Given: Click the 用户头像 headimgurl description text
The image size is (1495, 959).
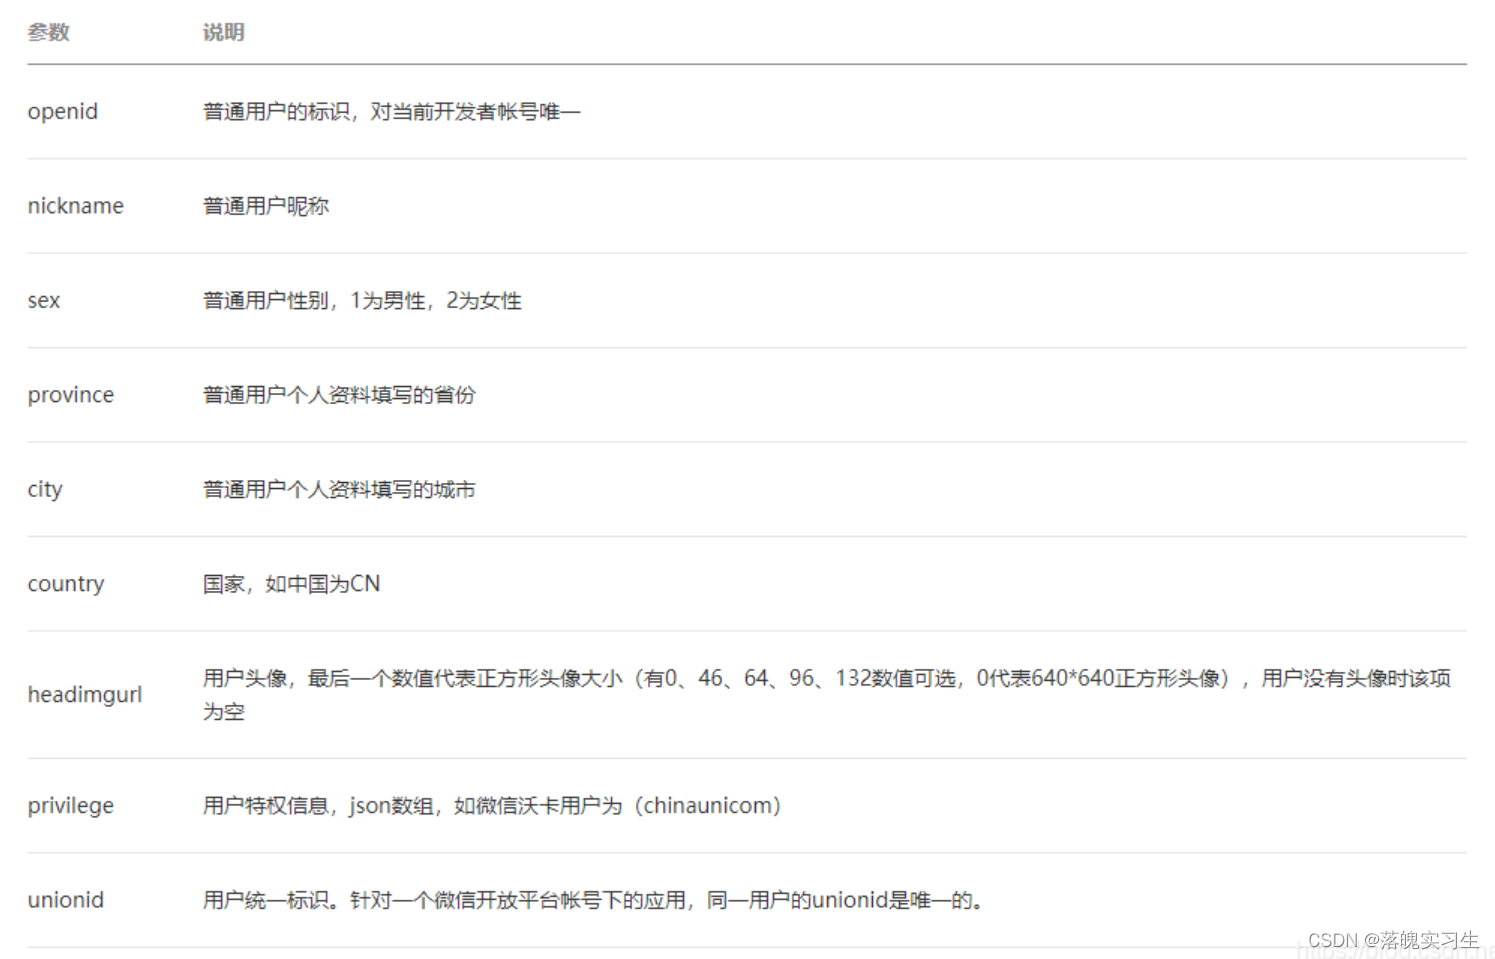Looking at the screenshot, I should pyautogui.click(x=827, y=694).
